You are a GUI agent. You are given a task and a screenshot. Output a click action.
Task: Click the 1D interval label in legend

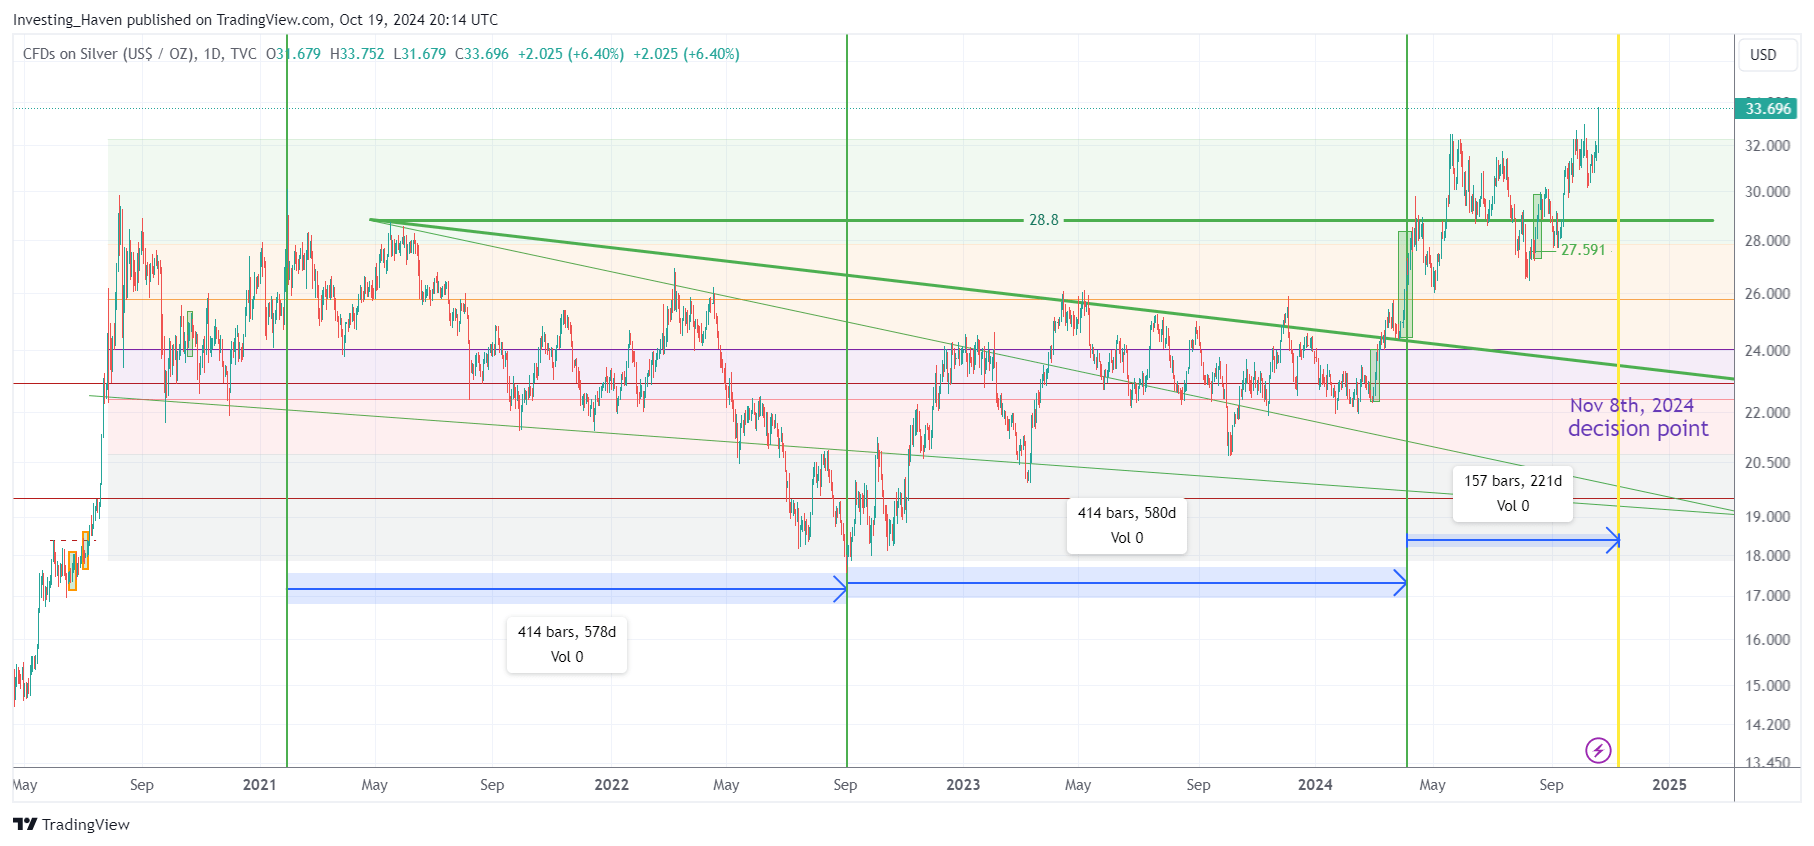pyautogui.click(x=213, y=54)
